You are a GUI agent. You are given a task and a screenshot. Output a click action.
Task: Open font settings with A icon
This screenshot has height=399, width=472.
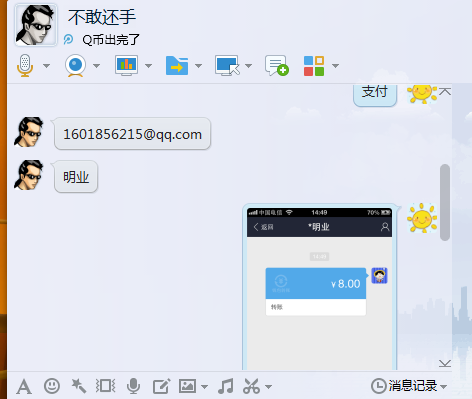pos(24,387)
